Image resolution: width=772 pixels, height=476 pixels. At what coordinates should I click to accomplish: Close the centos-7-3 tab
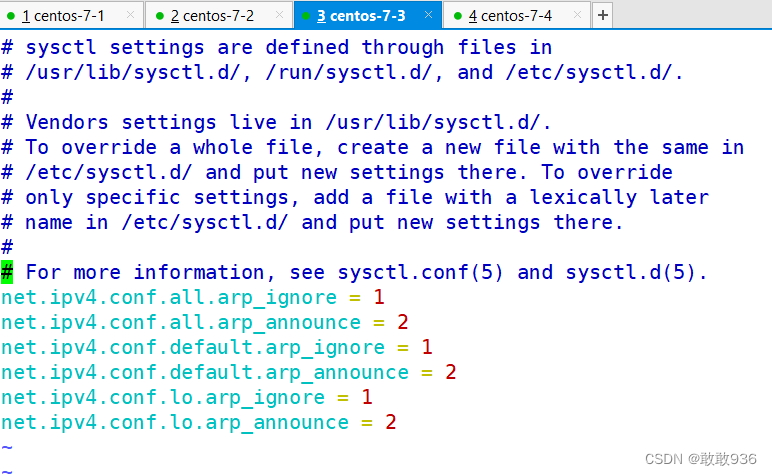point(428,15)
